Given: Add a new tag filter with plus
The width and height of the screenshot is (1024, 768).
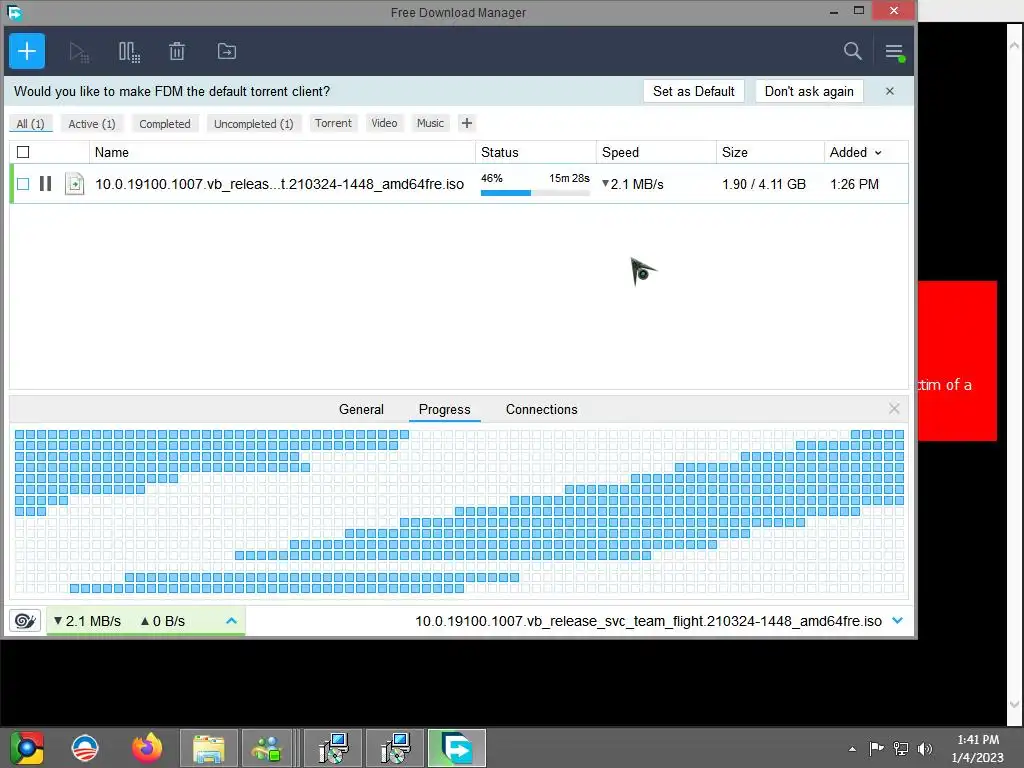Looking at the screenshot, I should pyautogui.click(x=466, y=123).
